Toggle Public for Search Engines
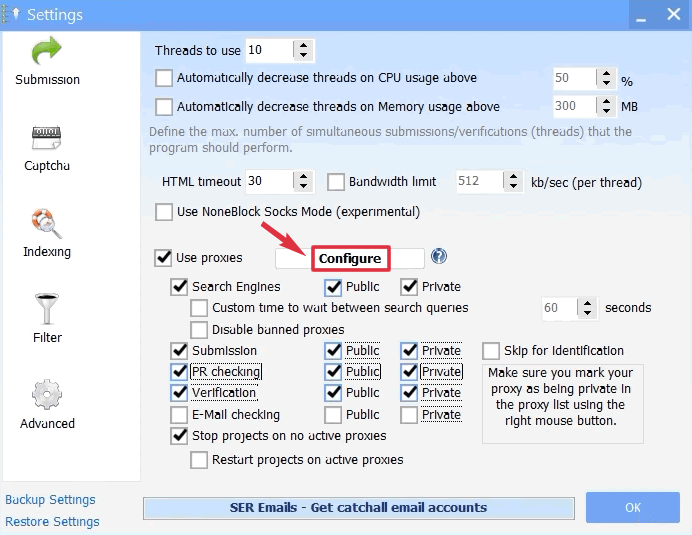Image resolution: width=692 pixels, height=535 pixels. (x=333, y=287)
